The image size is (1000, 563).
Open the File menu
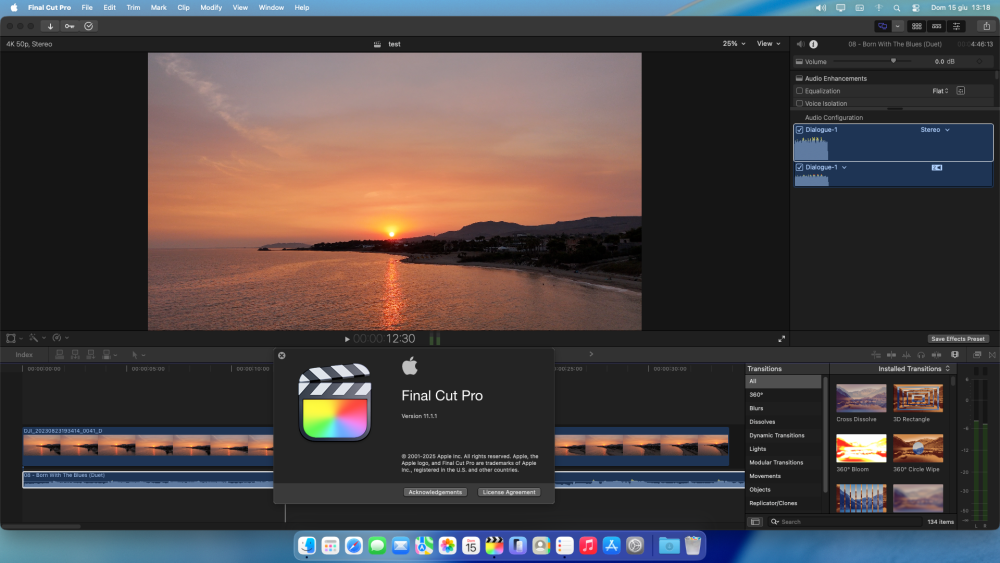[x=87, y=8]
